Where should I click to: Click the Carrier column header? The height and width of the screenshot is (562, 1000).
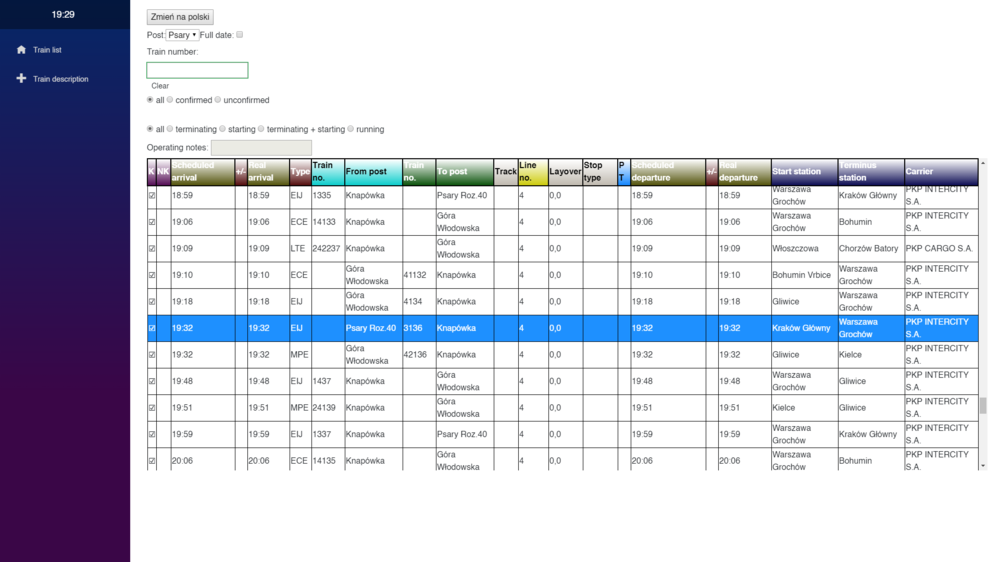coord(941,172)
